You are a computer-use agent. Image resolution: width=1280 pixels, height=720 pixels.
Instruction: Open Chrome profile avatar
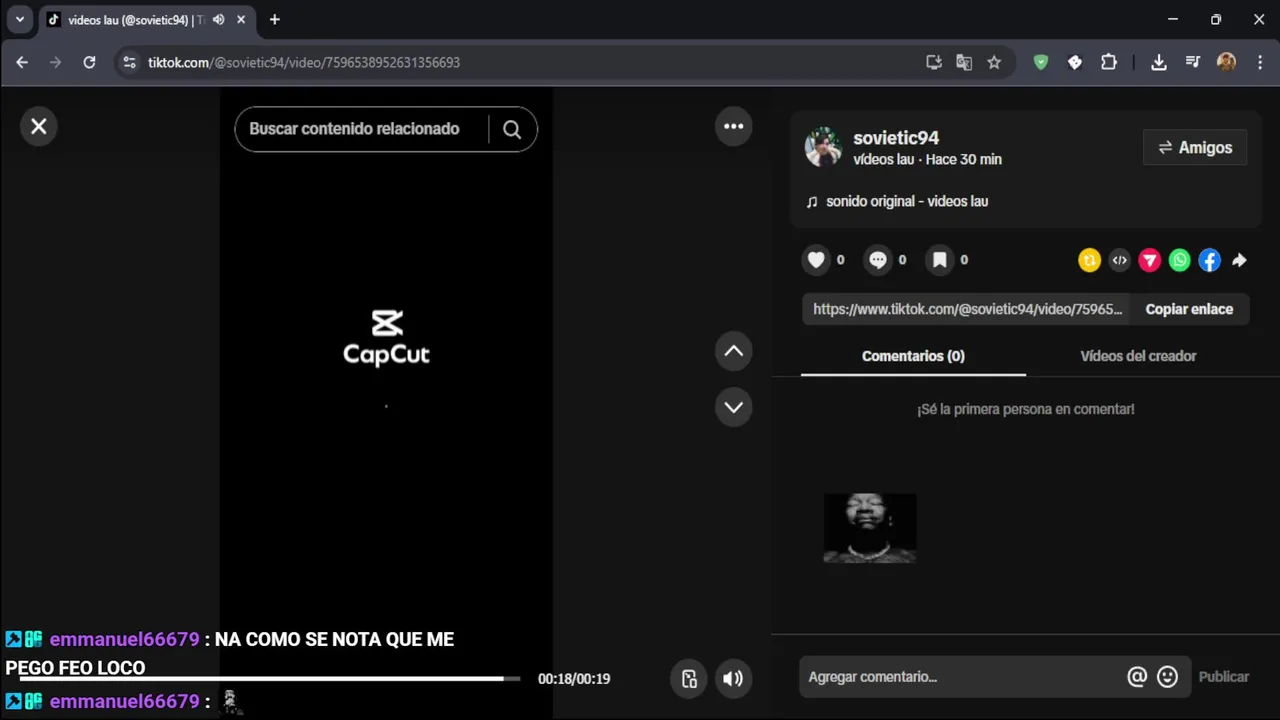point(1227,62)
